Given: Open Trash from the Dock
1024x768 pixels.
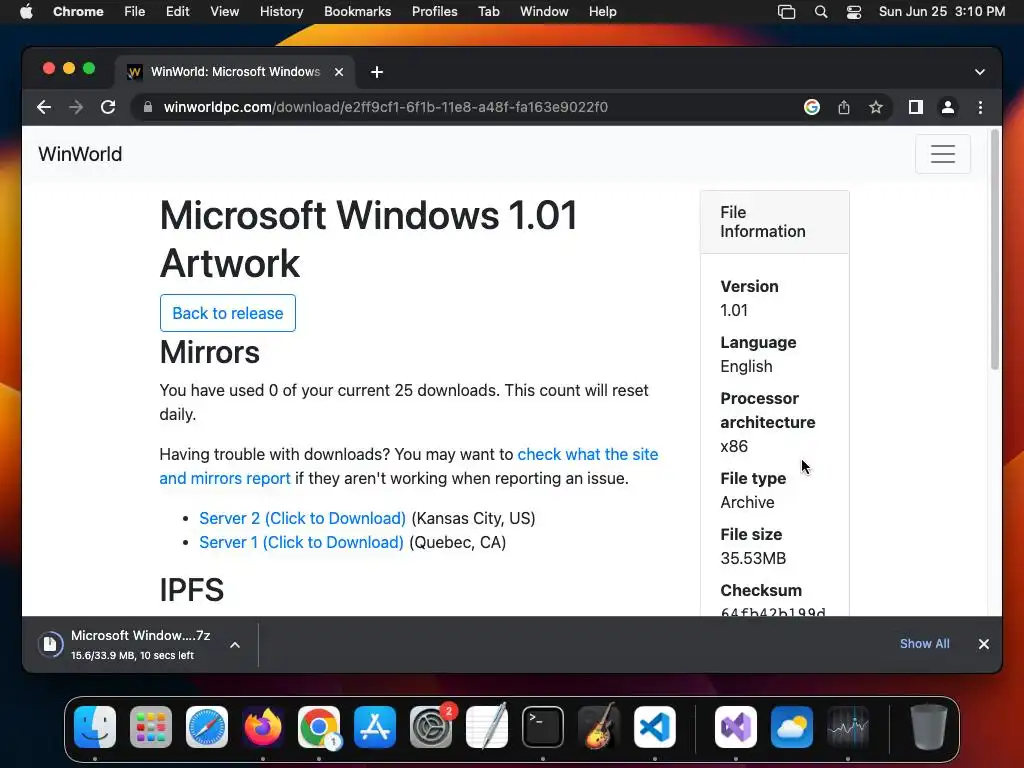Looking at the screenshot, I should tap(929, 727).
